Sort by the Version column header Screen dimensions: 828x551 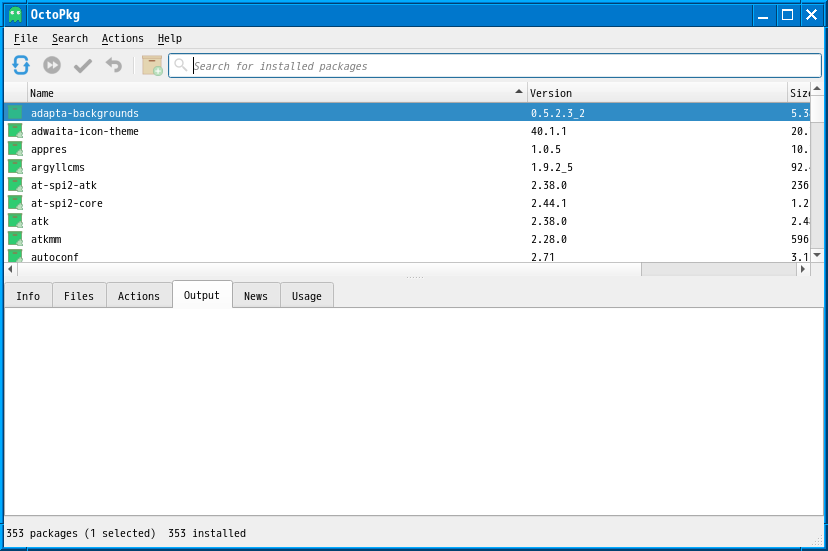657,93
